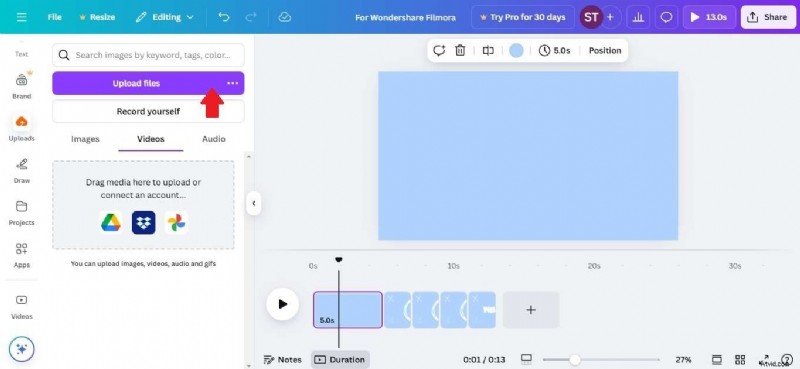Click the timeline playhead marker
Image resolution: width=800 pixels, height=369 pixels.
pos(338,260)
